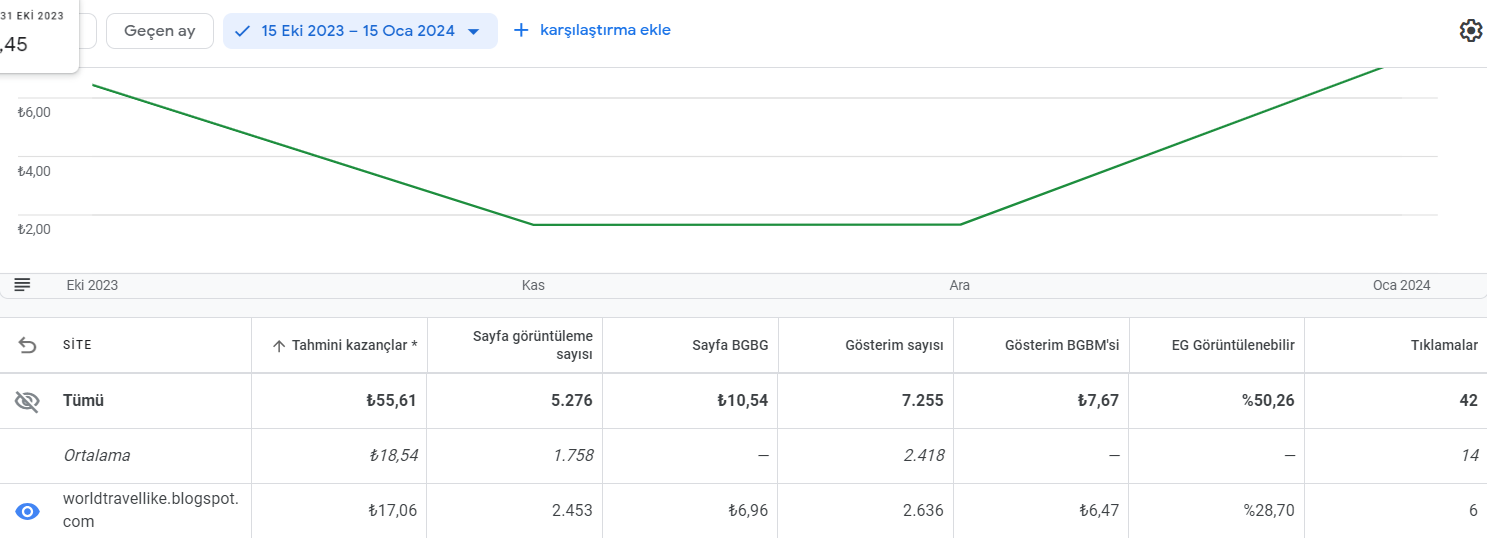Toggle the crossed-out eye for Tümü row
Image resolution: width=1487 pixels, height=538 pixels.
coord(27,401)
